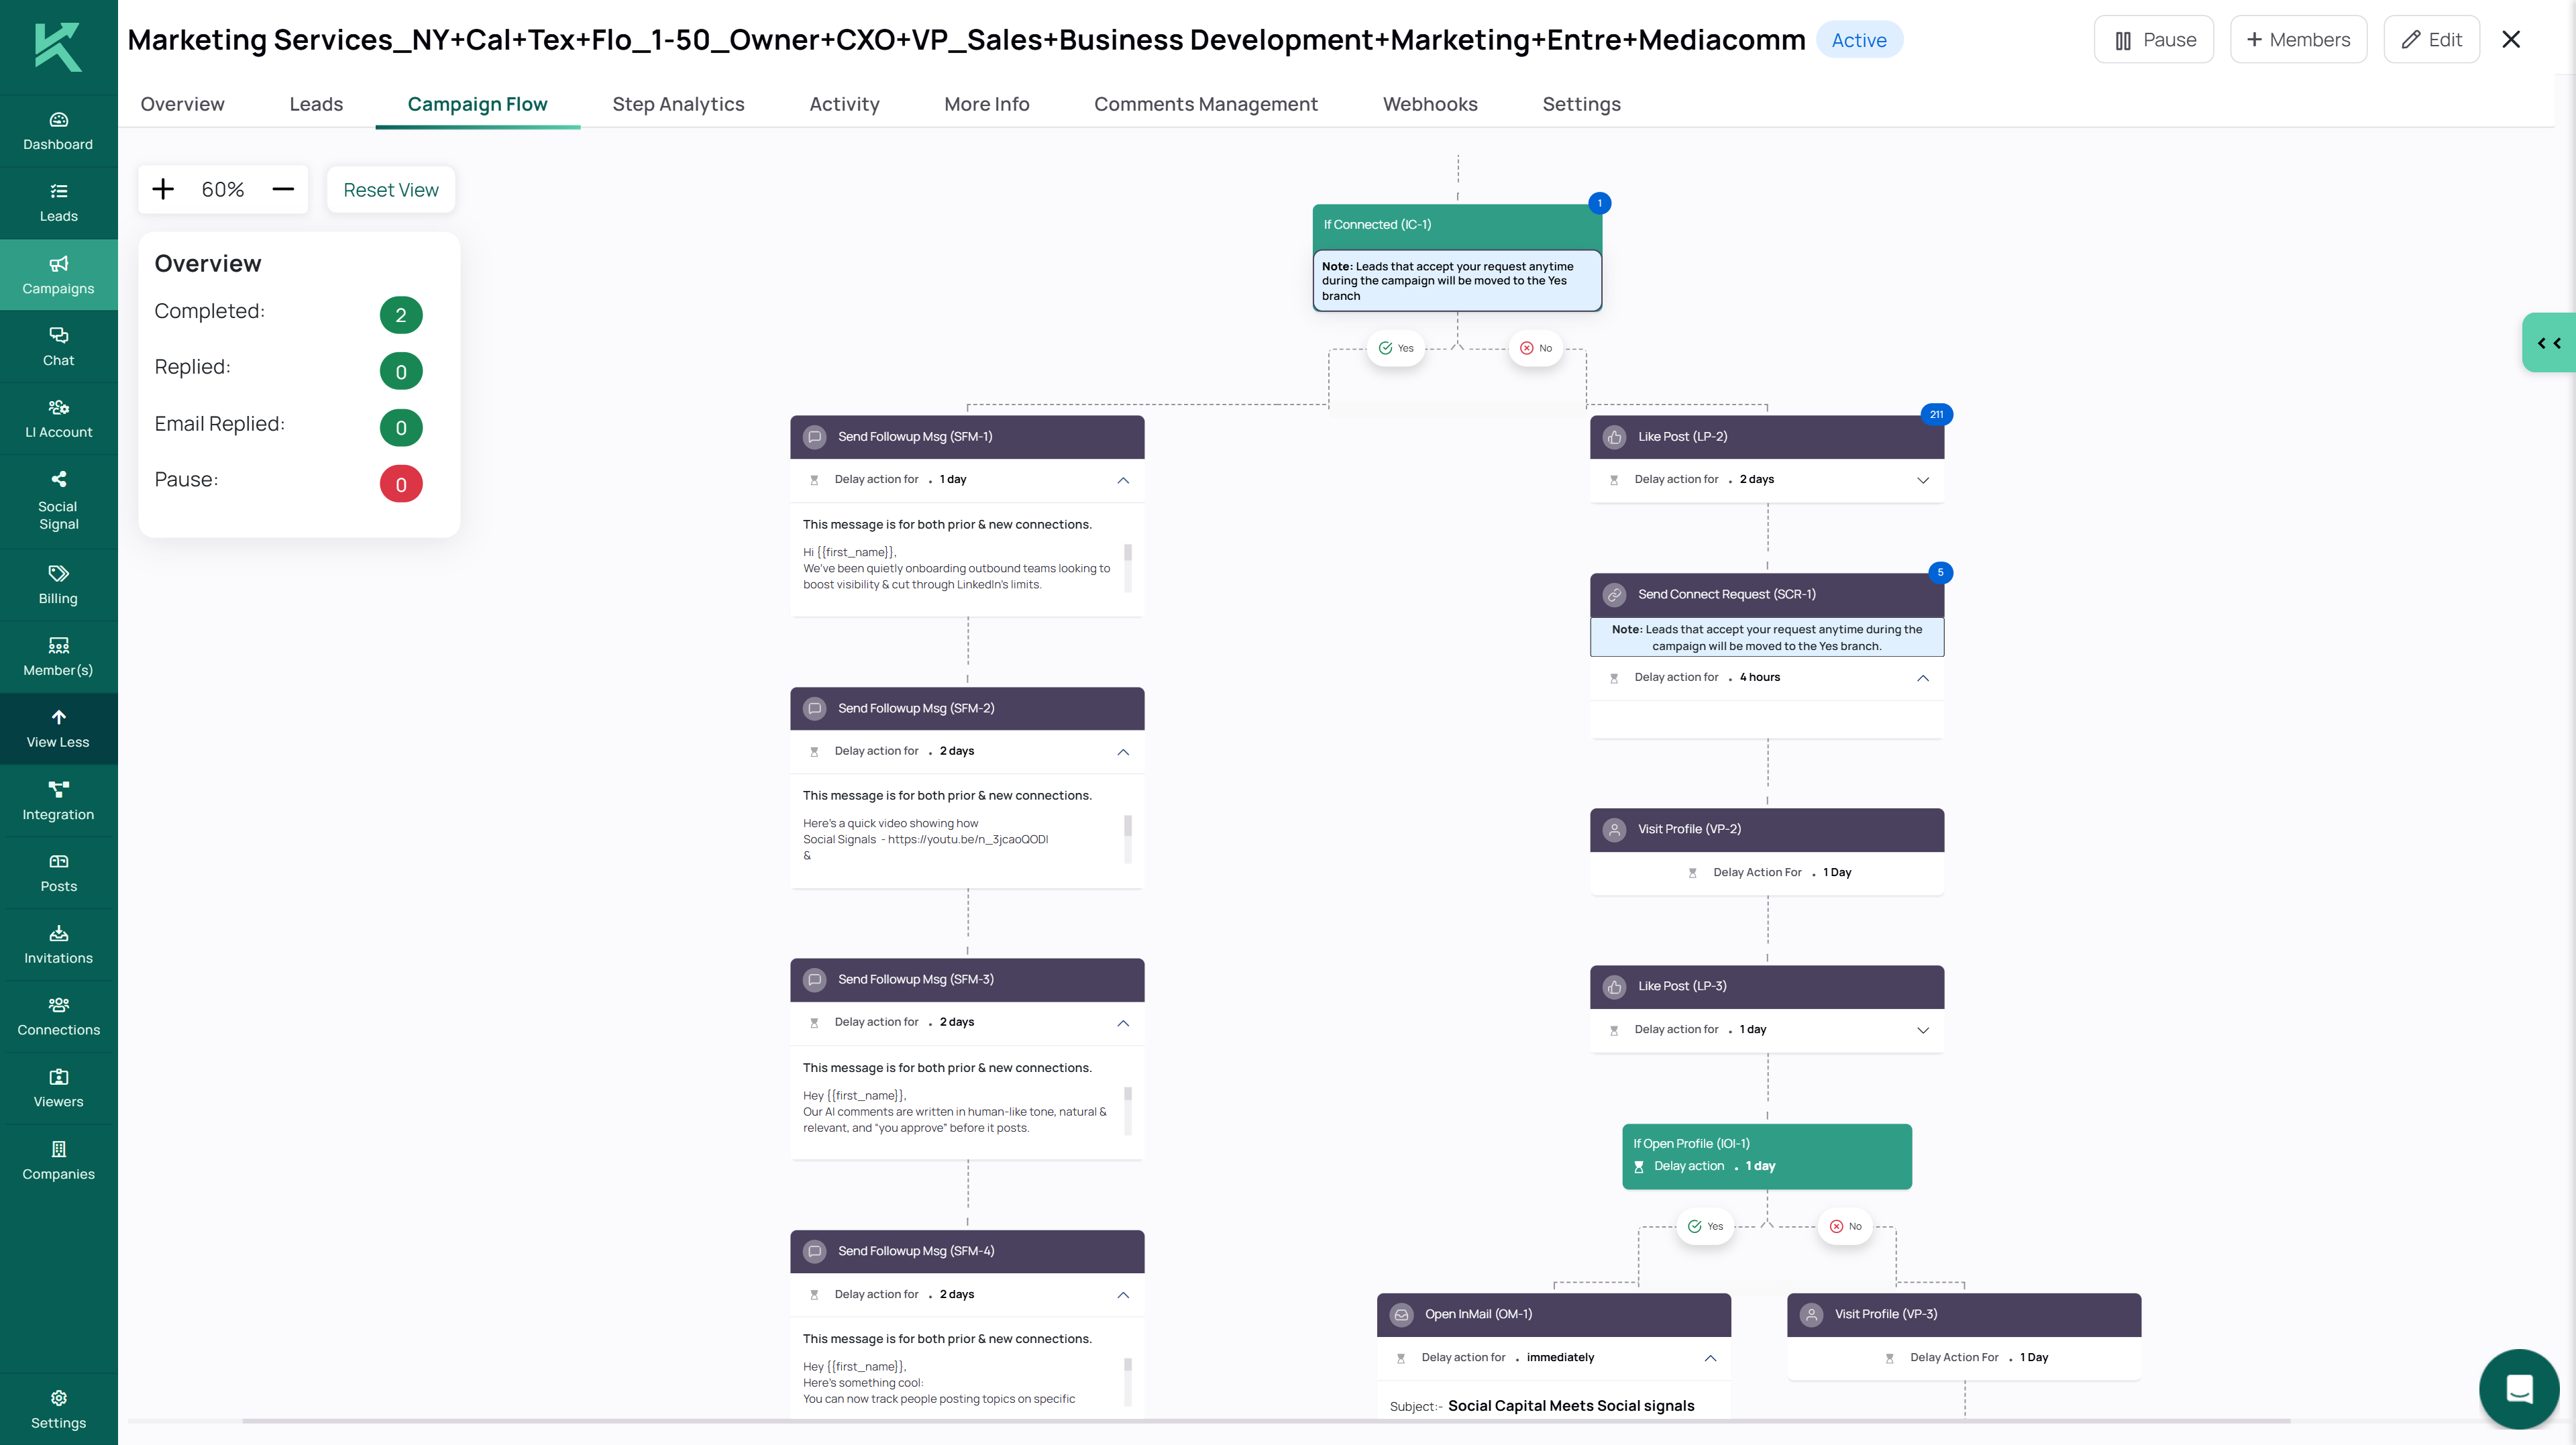Open the Billing section
The width and height of the screenshot is (2576, 1445).
(x=57, y=584)
